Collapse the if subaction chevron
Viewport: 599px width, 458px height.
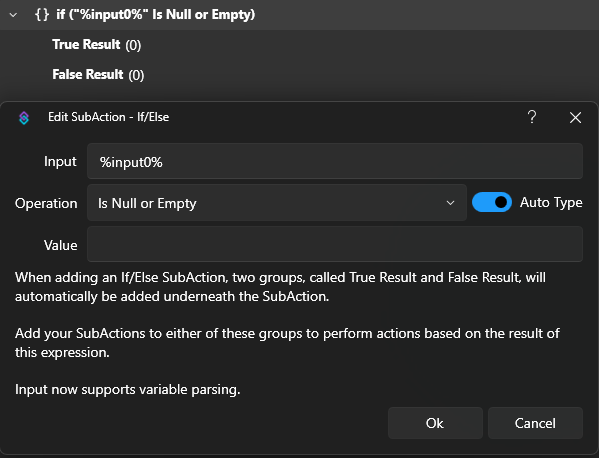(14, 15)
